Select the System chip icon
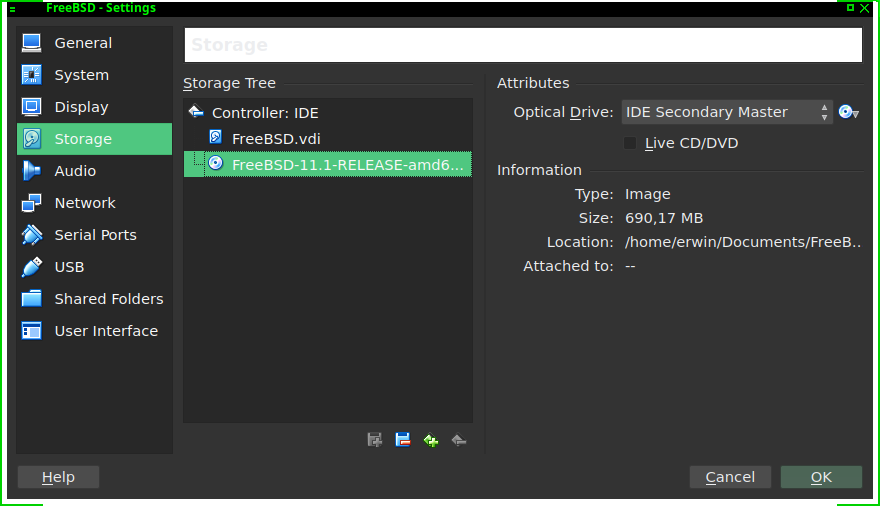 coord(31,75)
